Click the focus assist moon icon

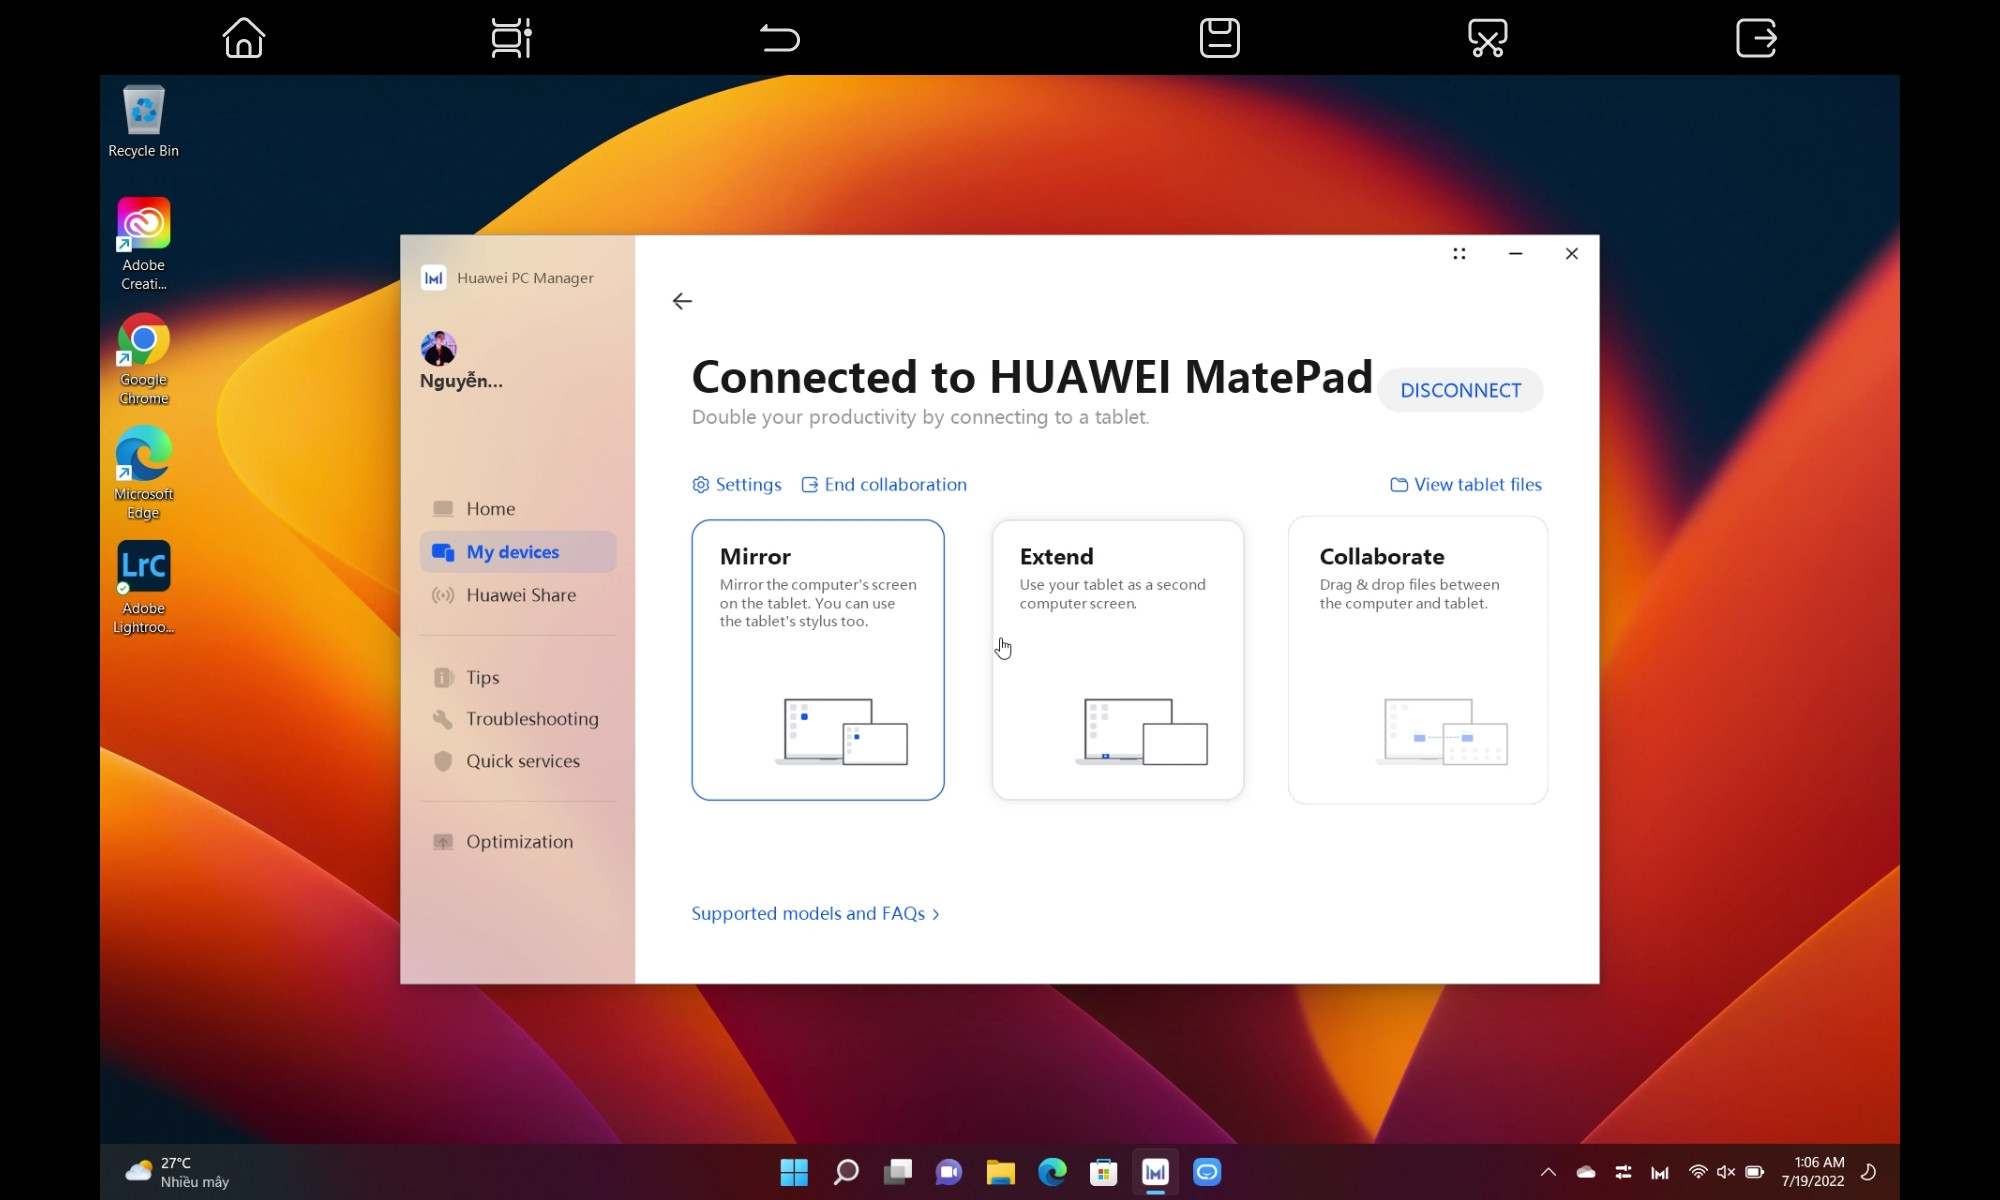click(x=1867, y=1172)
